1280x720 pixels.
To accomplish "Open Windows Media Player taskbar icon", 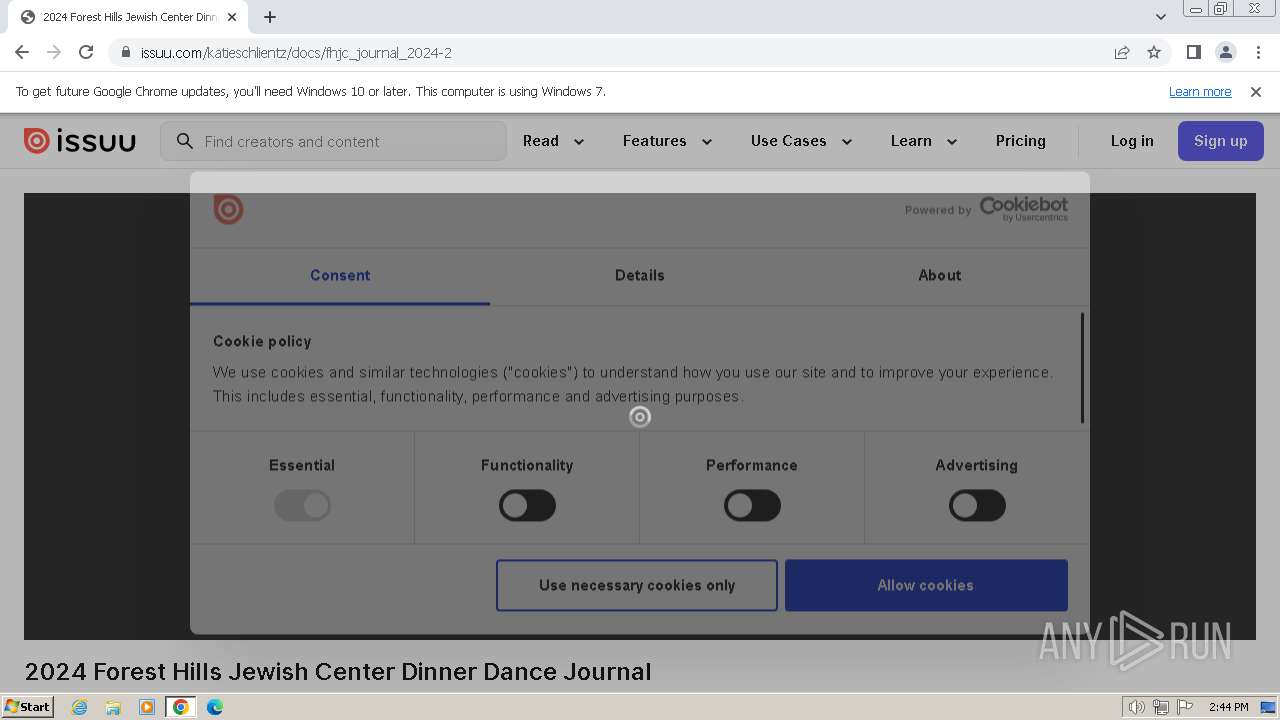I will coord(147,707).
